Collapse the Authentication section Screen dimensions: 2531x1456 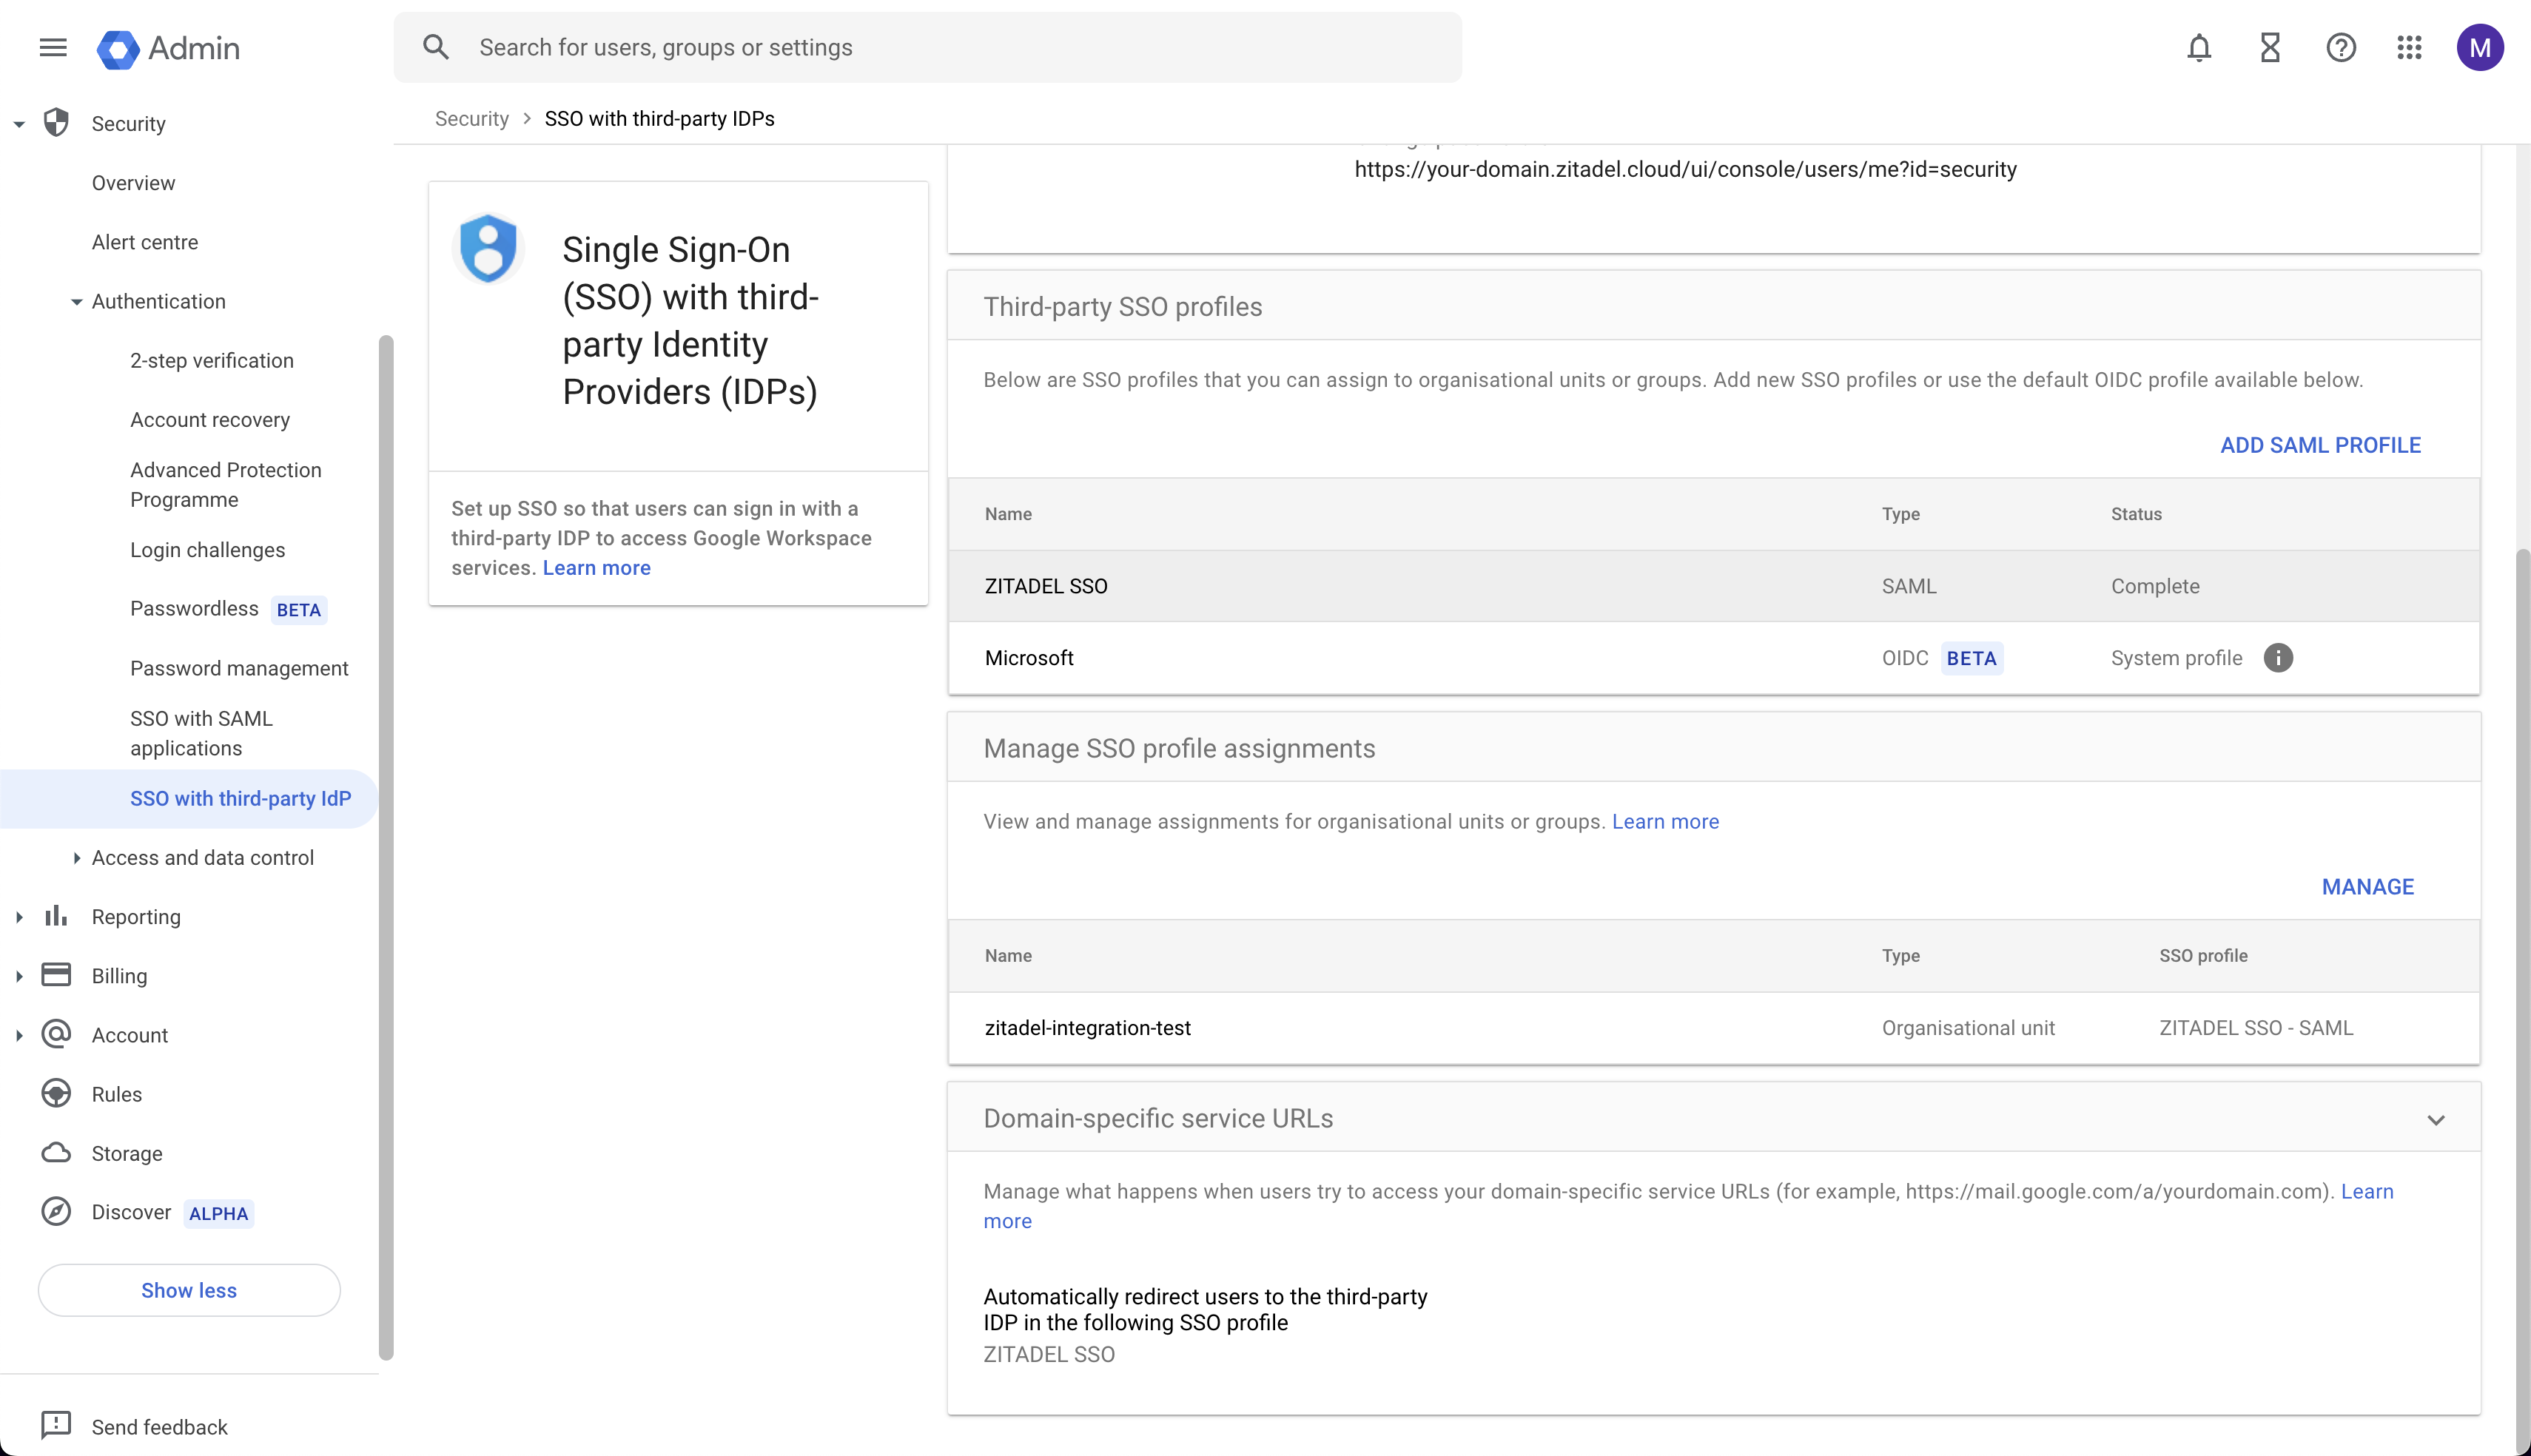[x=77, y=301]
